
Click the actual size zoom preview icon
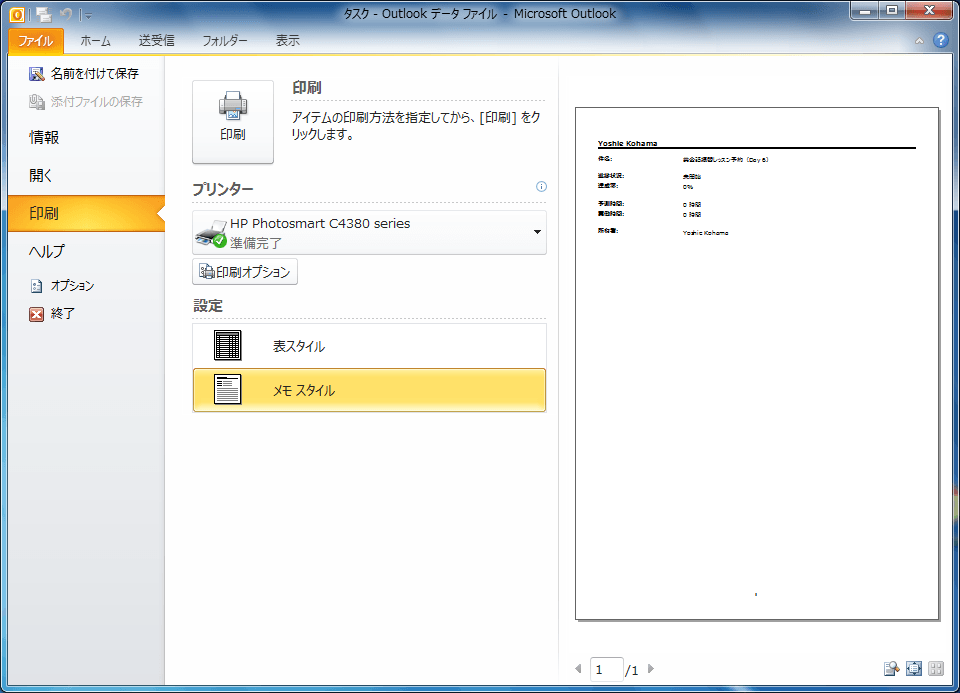click(891, 669)
